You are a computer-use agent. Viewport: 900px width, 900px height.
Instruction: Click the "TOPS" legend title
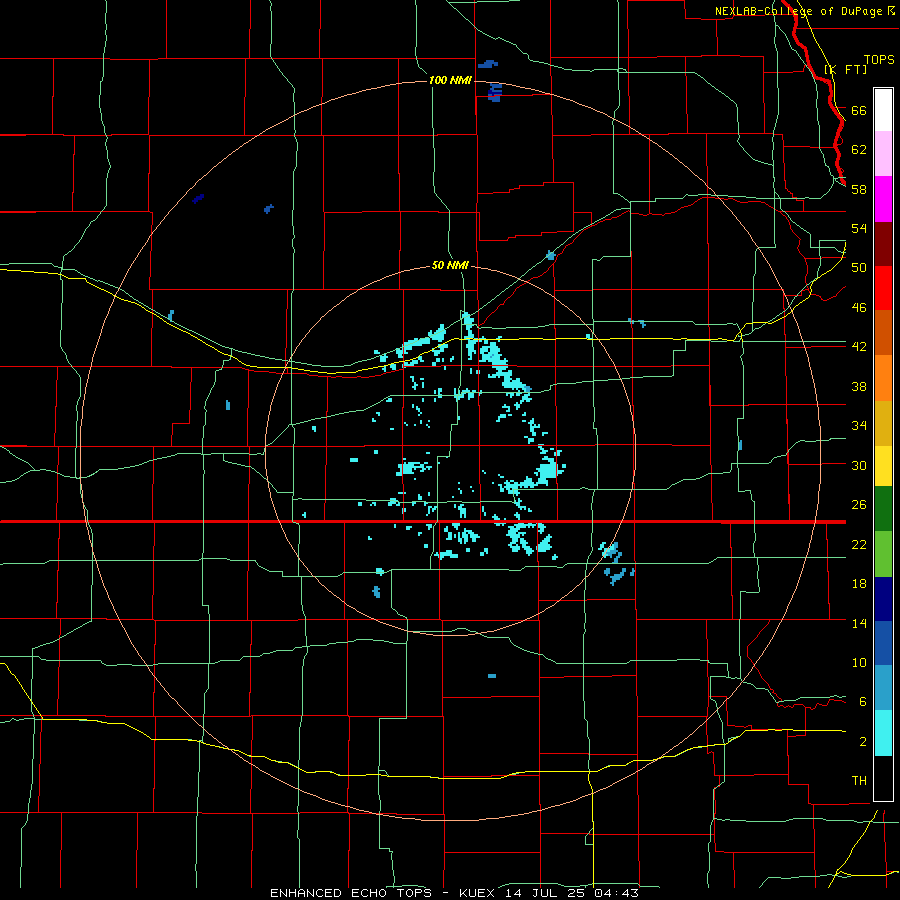[879, 60]
